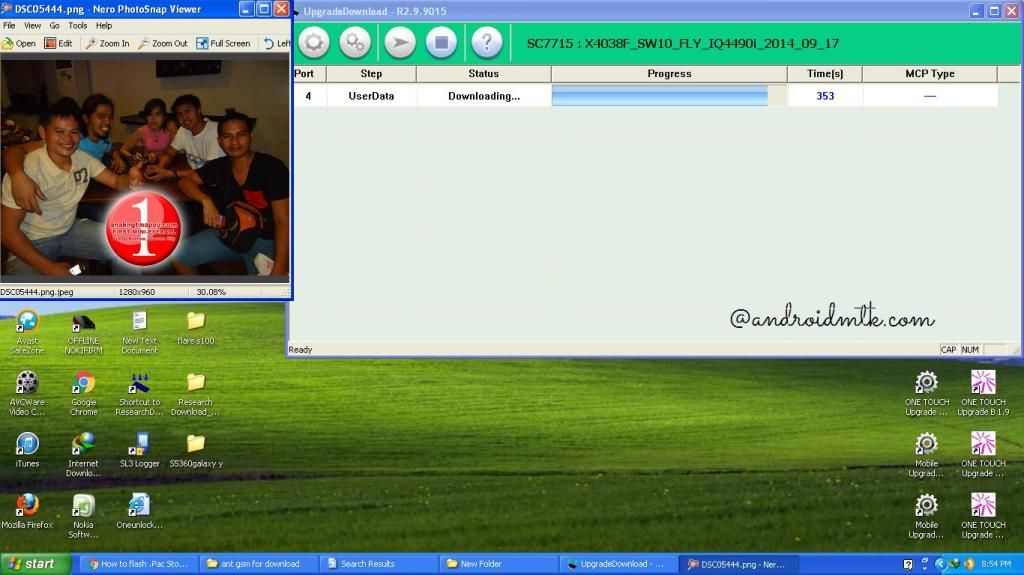1024x575 pixels.
Task: Stop the download with the square button
Action: 441,43
